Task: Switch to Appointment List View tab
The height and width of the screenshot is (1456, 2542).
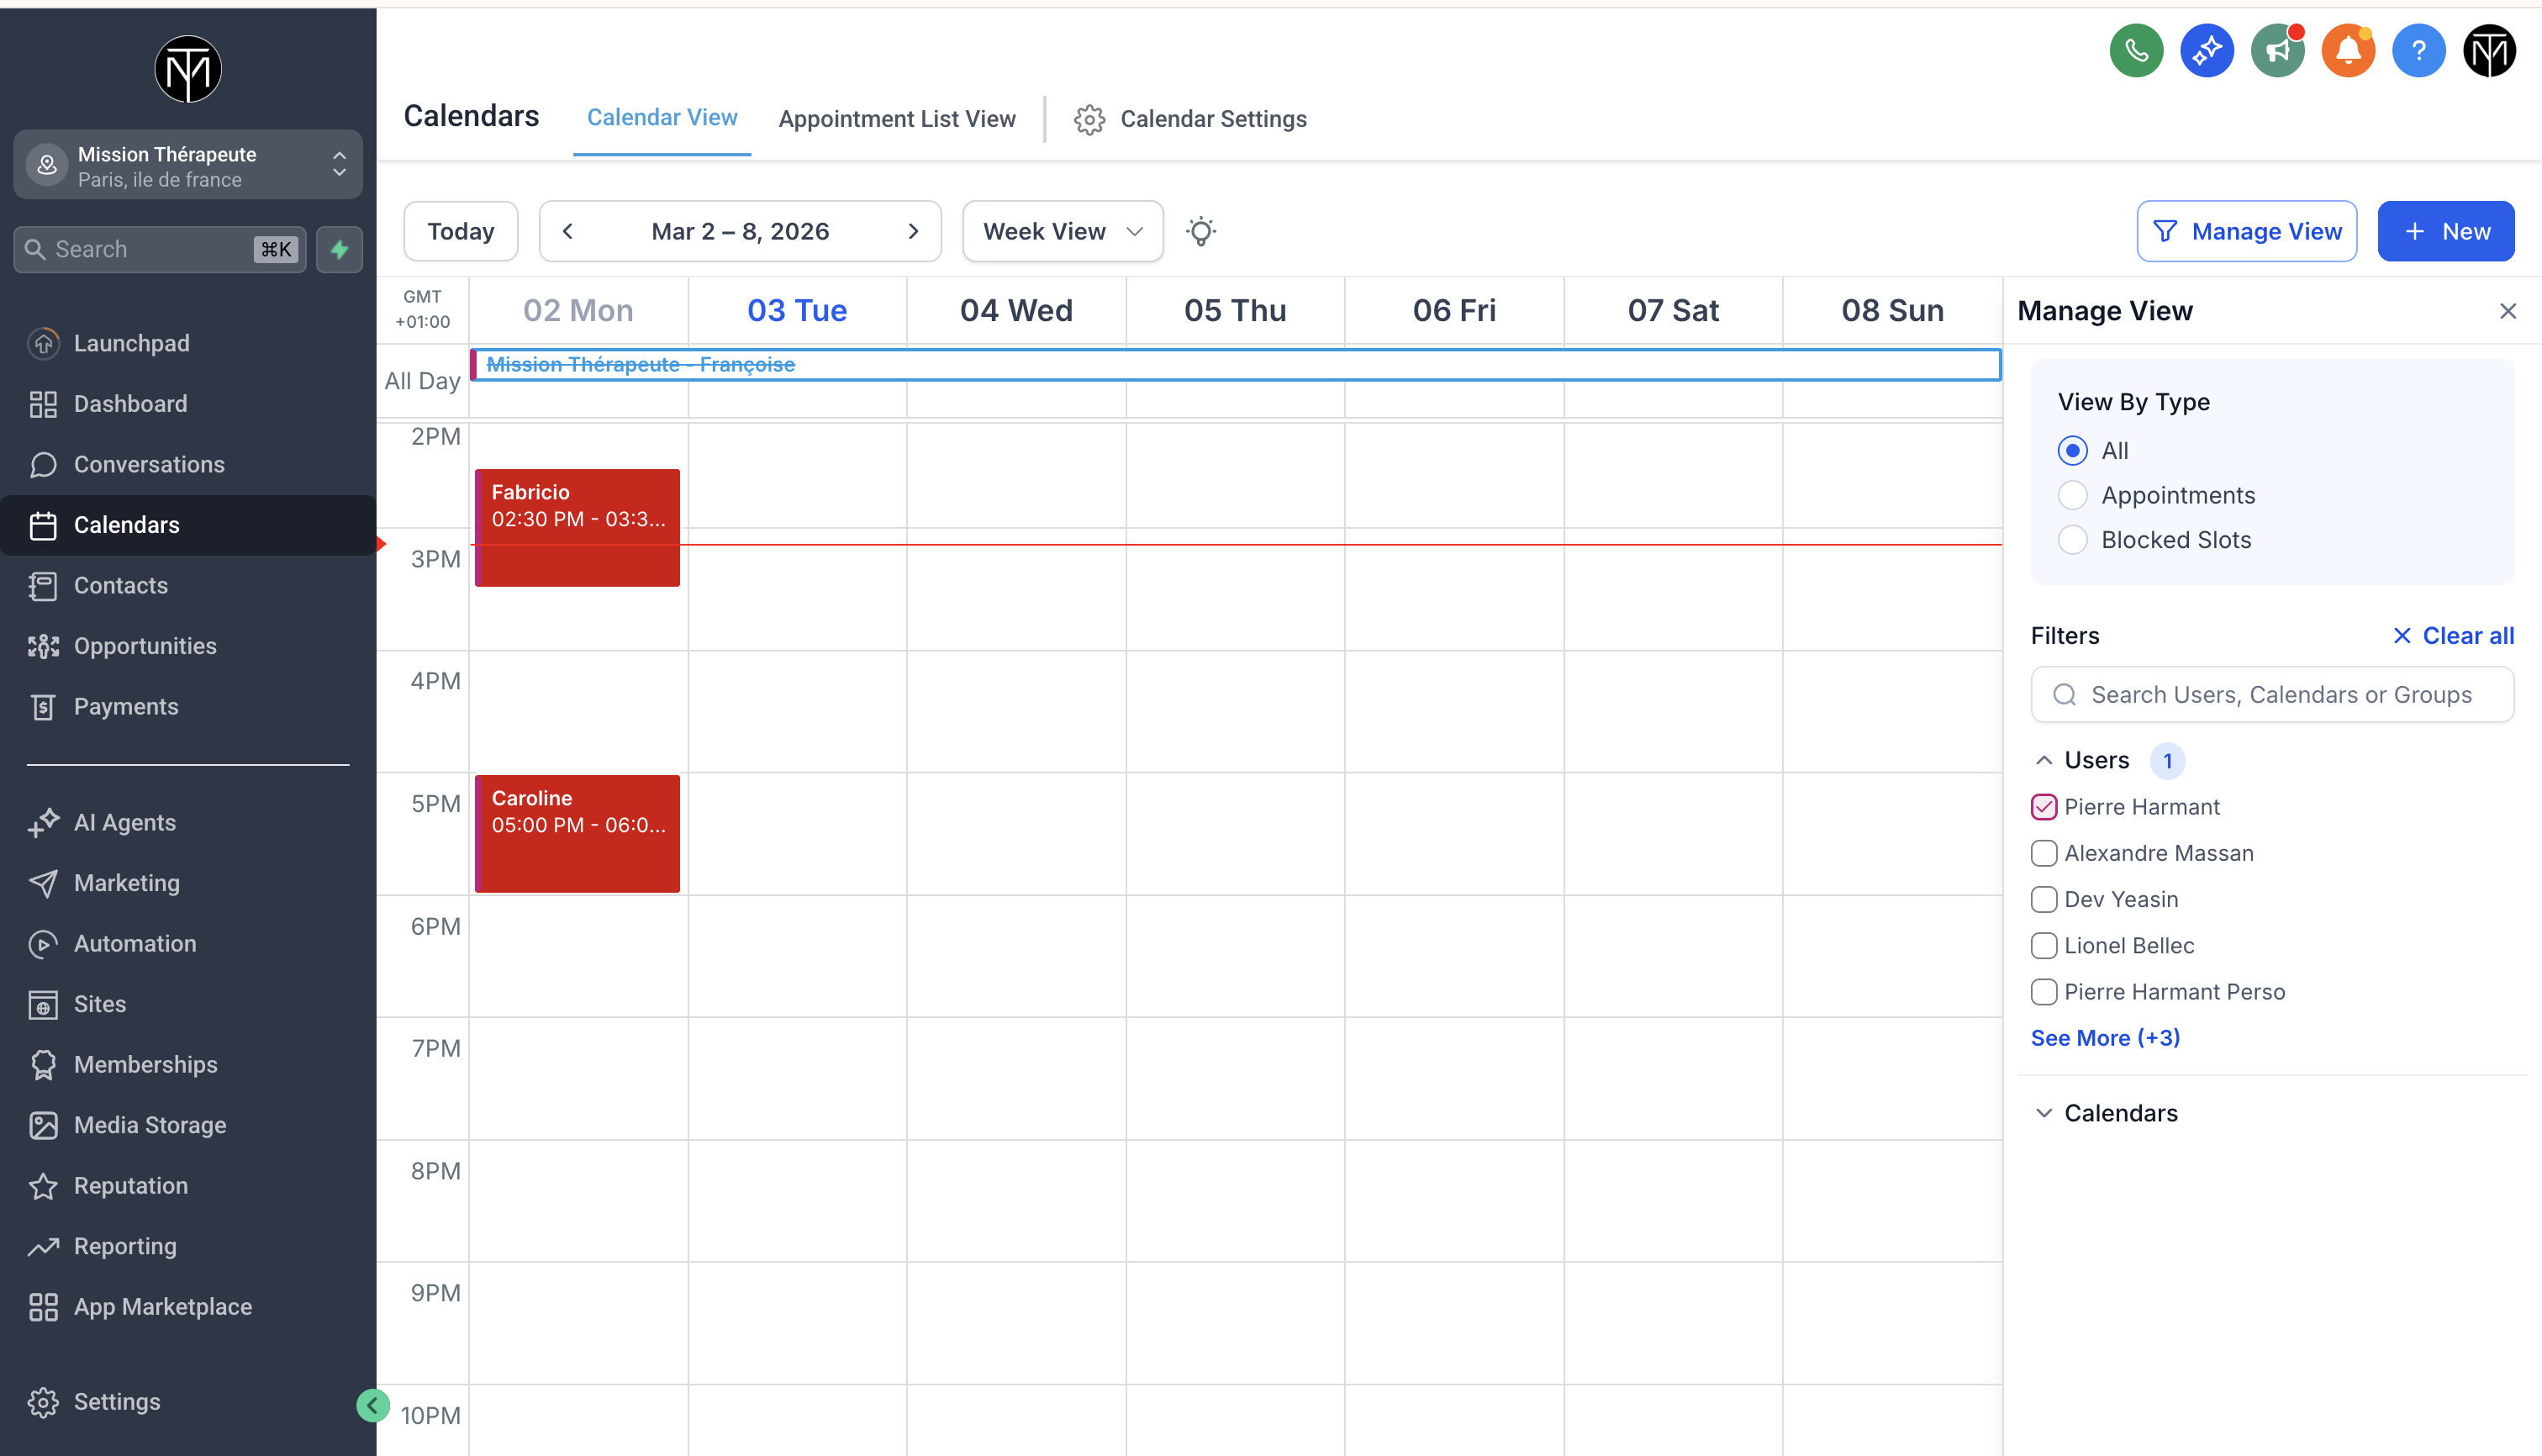Action: [x=897, y=119]
